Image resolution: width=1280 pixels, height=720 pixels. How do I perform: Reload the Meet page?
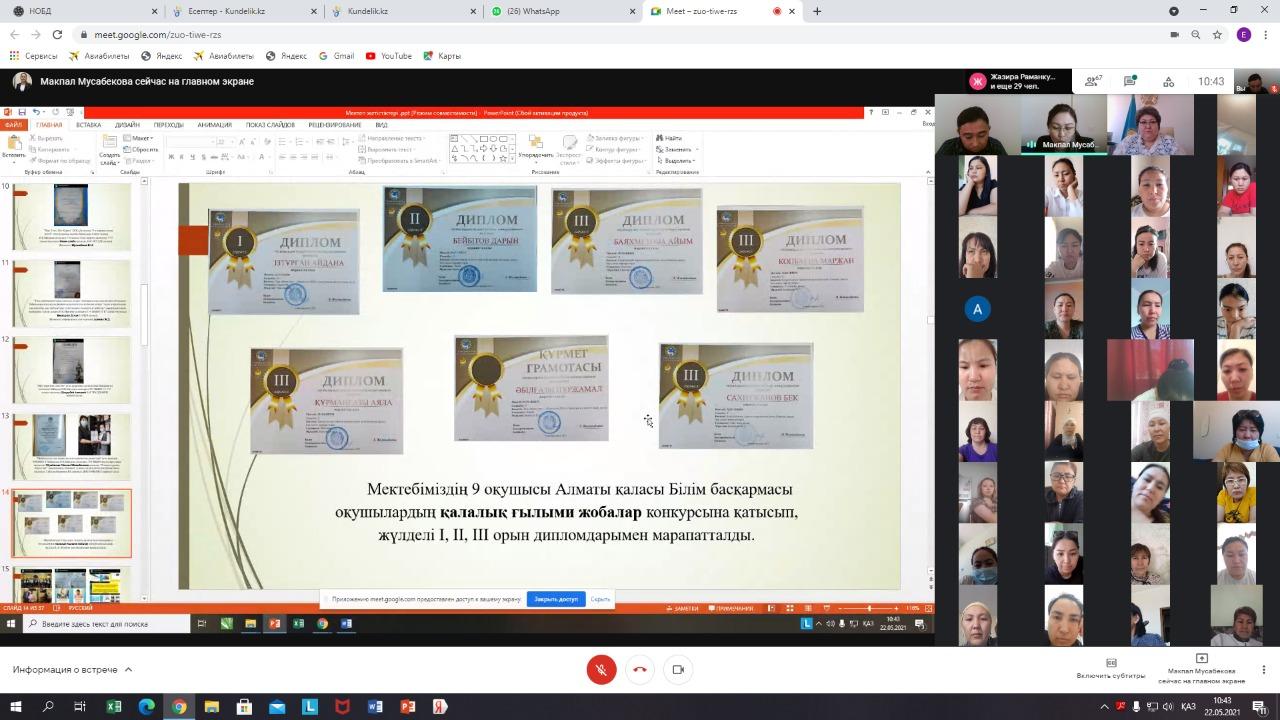click(57, 34)
